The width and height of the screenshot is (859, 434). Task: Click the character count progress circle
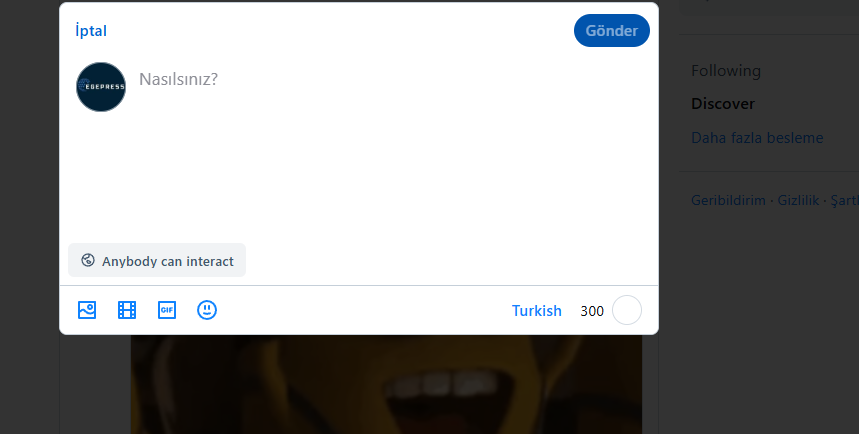tap(626, 311)
